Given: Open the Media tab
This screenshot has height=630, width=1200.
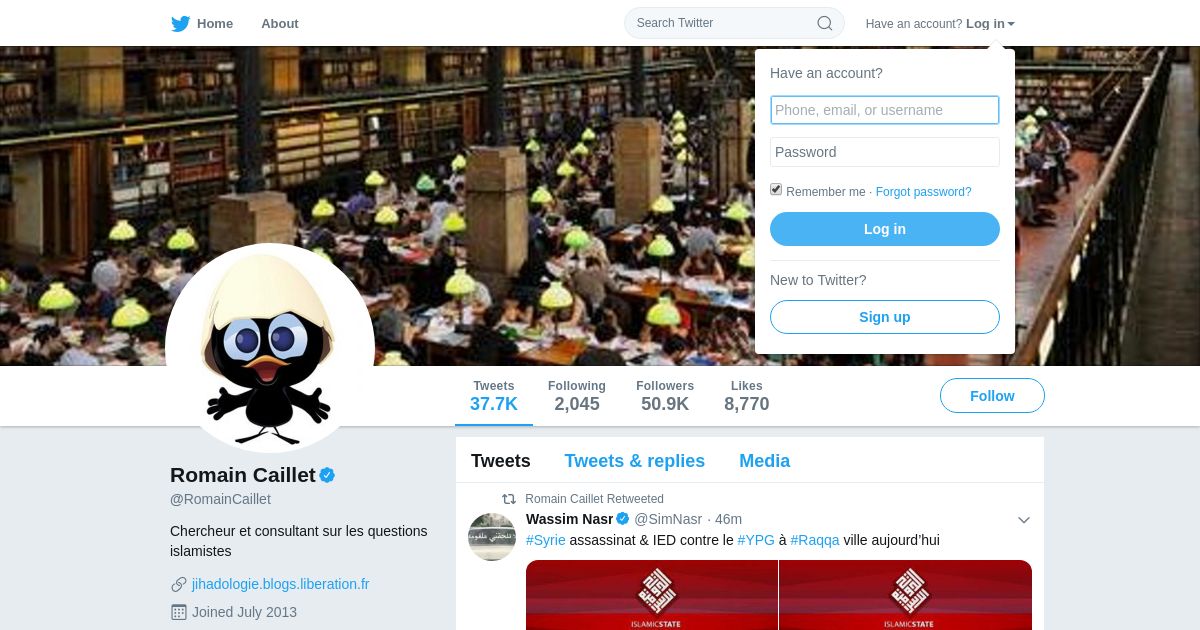Looking at the screenshot, I should click(x=764, y=461).
